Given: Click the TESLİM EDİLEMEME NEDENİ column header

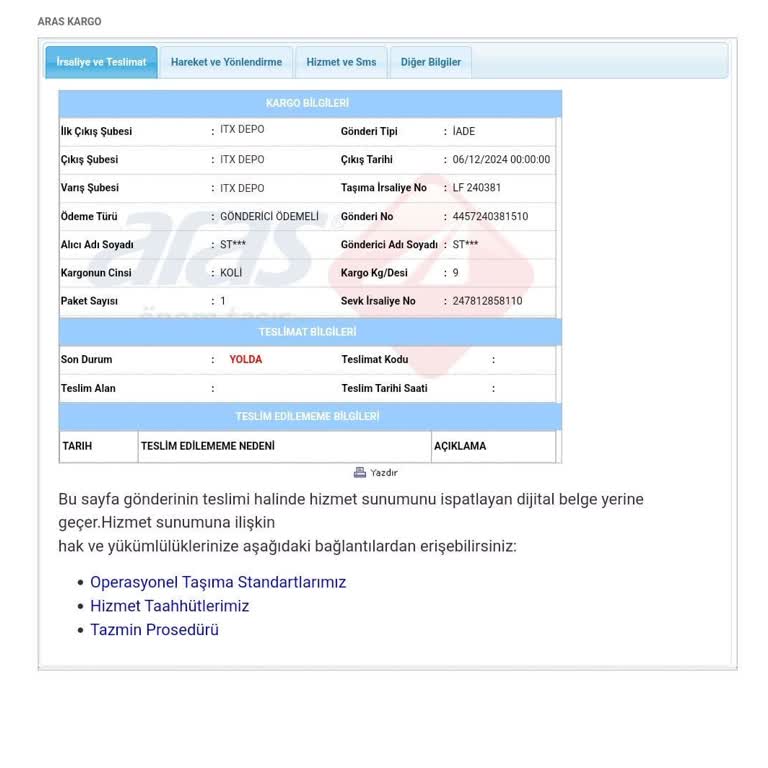Looking at the screenshot, I should [x=208, y=446].
